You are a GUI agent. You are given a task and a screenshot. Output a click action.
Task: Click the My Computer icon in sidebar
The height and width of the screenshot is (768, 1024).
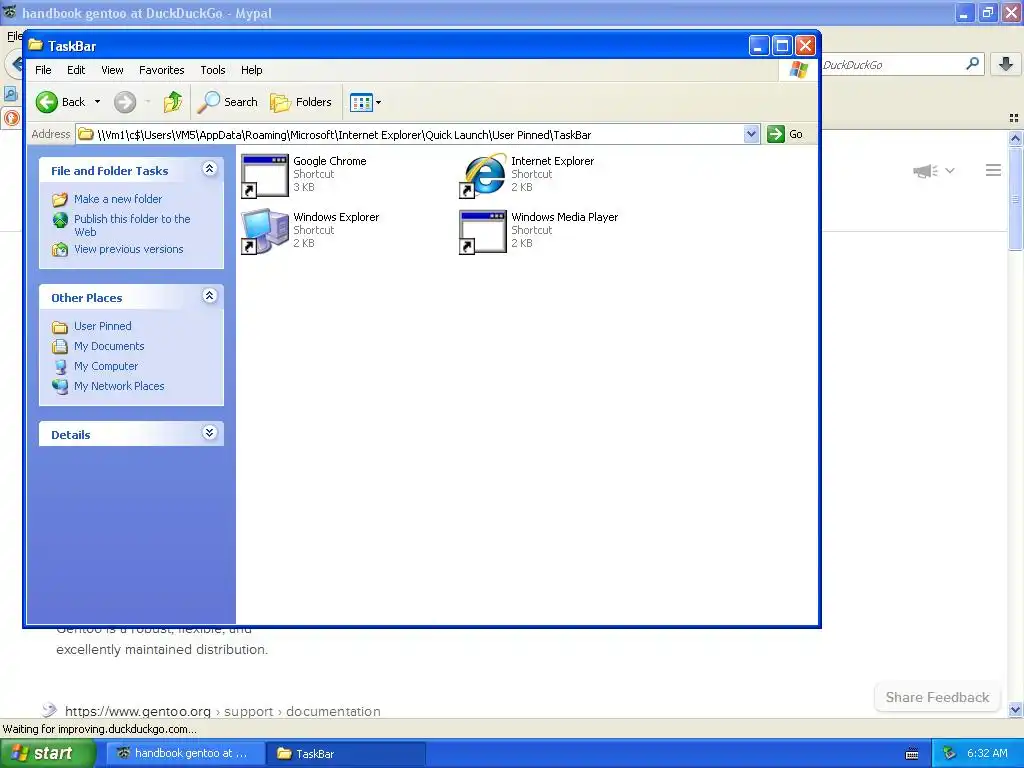pyautogui.click(x=60, y=366)
